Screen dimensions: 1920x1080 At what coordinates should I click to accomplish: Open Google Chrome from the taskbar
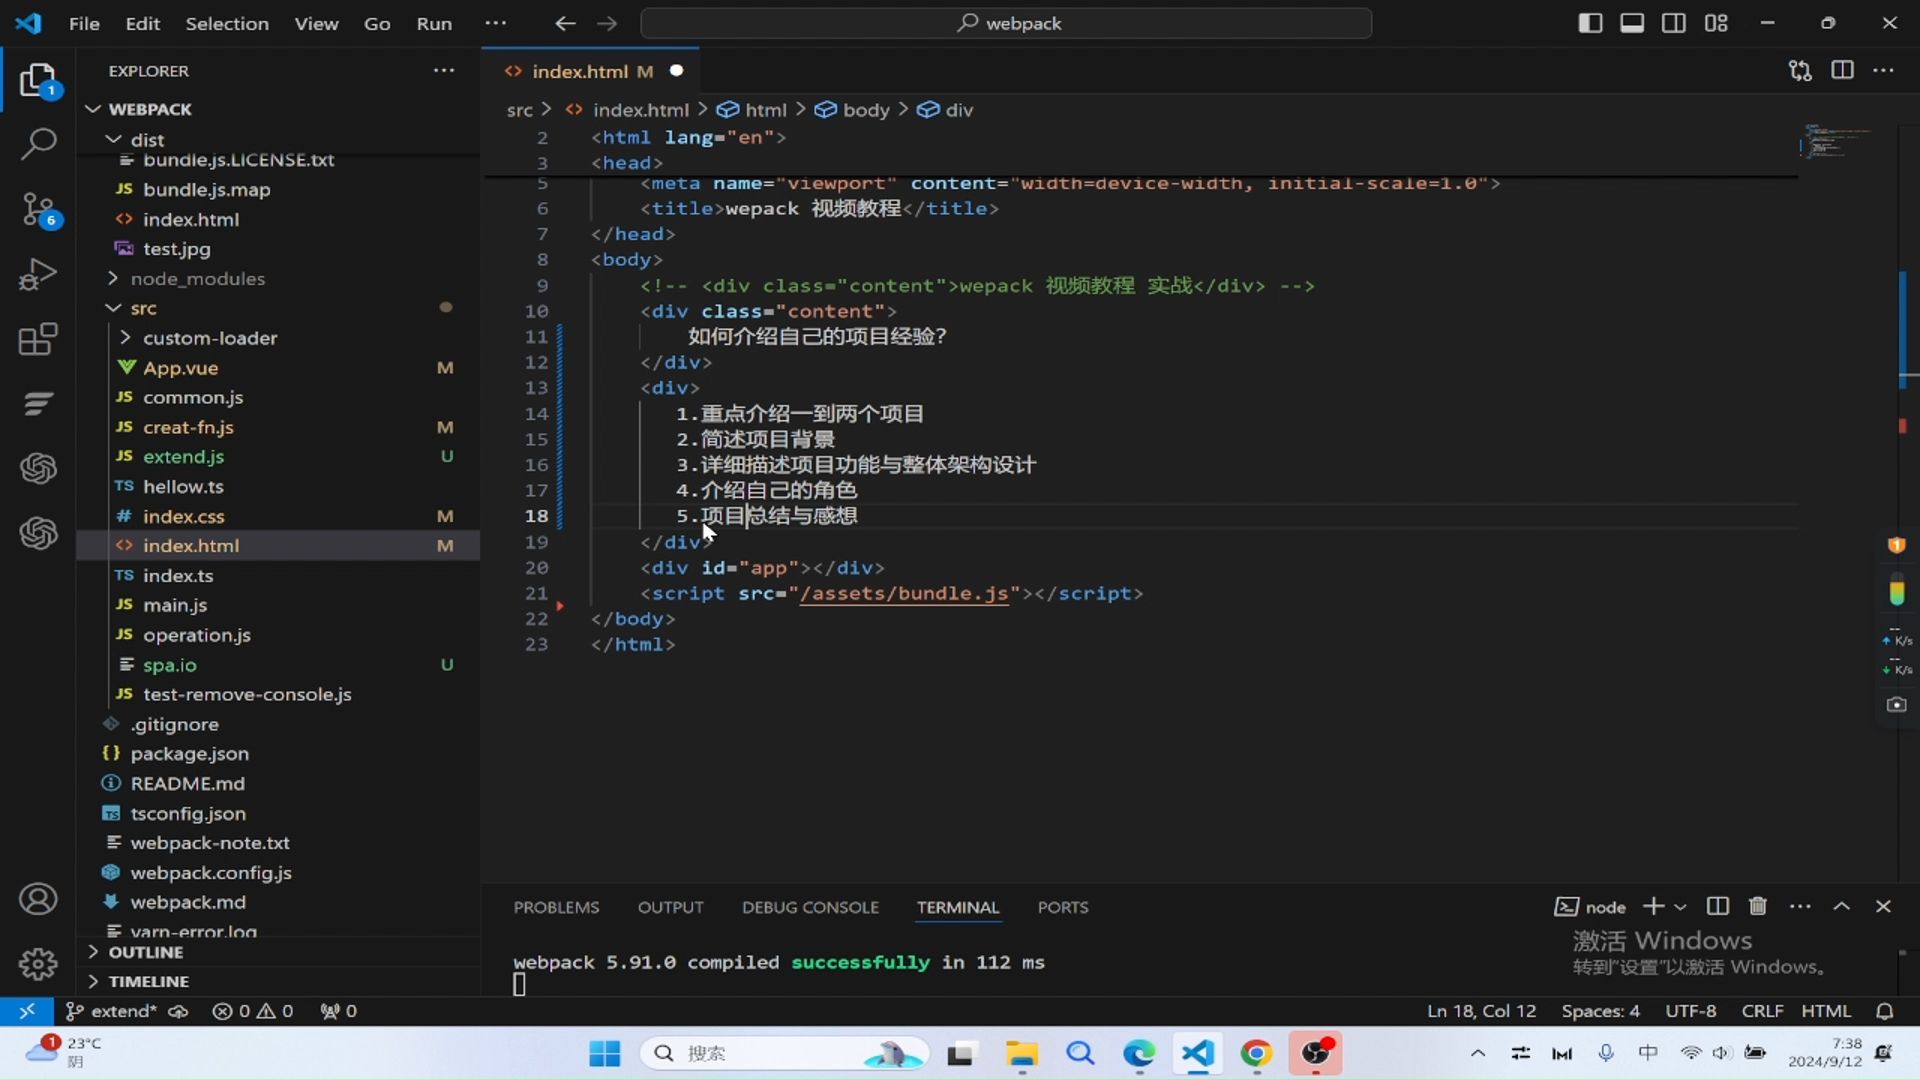(1257, 1053)
